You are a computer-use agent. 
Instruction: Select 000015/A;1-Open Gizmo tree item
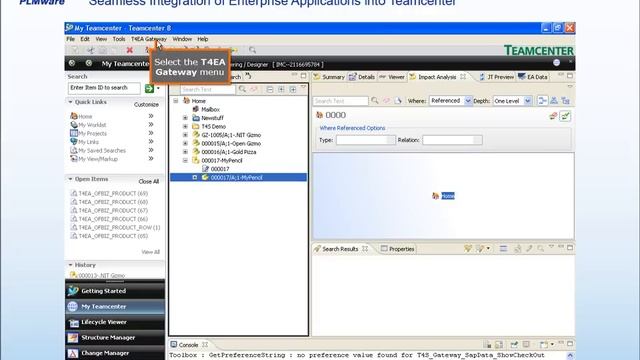[x=231, y=144]
